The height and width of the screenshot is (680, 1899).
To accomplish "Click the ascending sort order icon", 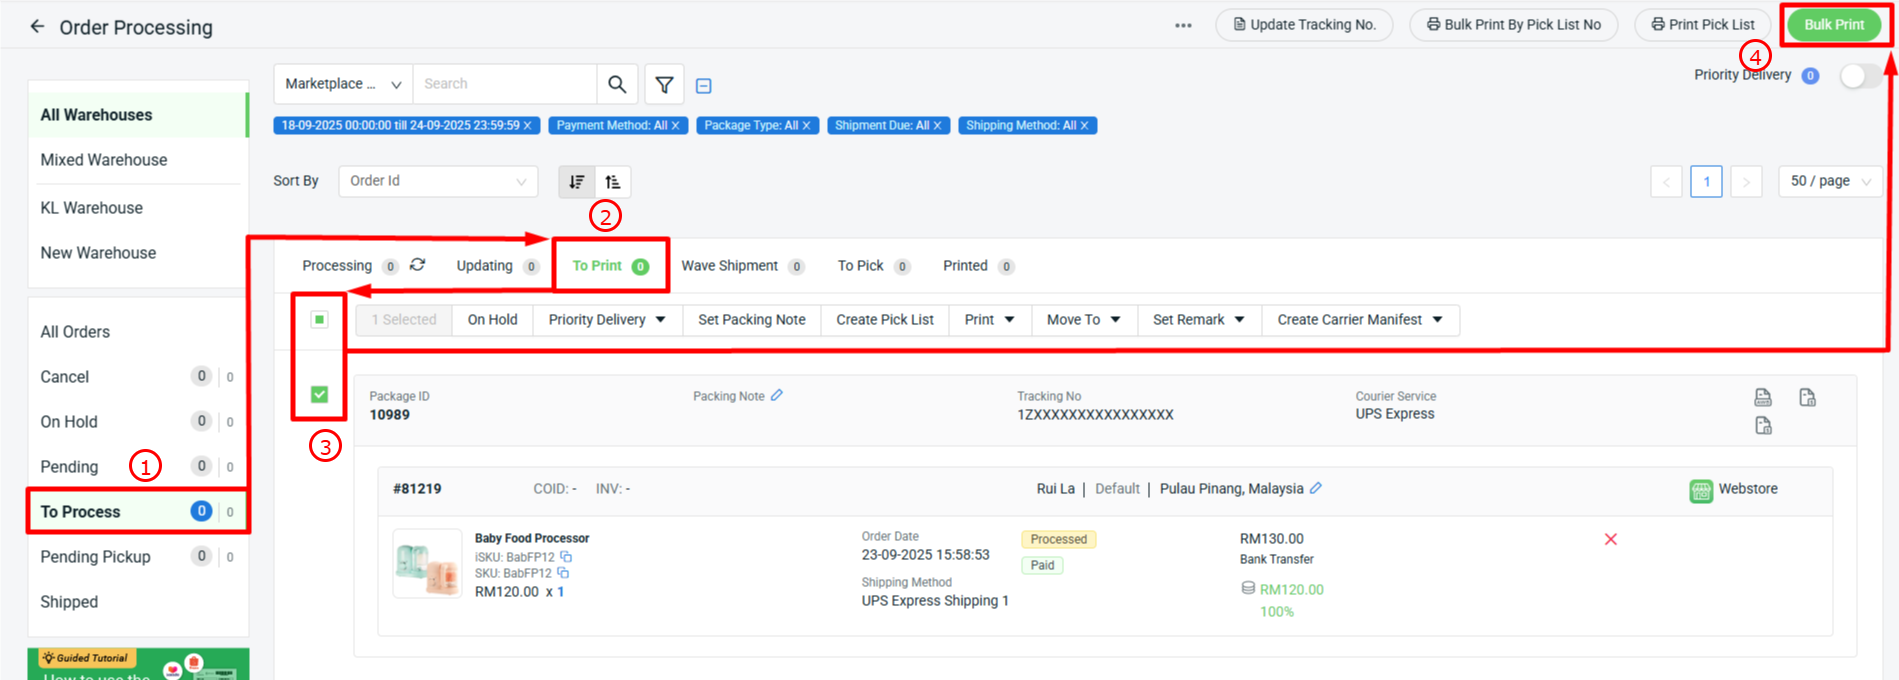I will 613,181.
